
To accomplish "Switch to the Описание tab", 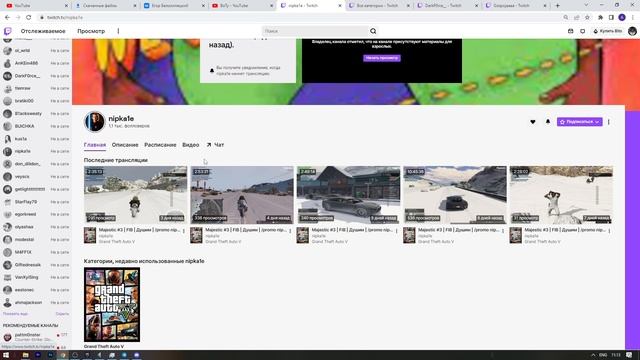I will pyautogui.click(x=125, y=145).
